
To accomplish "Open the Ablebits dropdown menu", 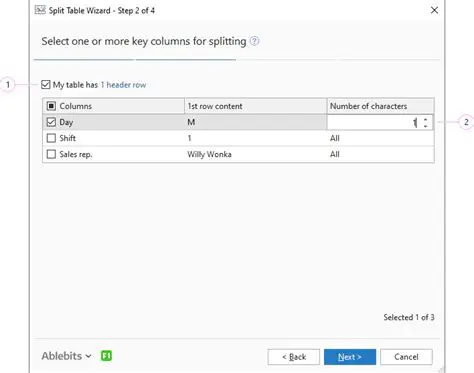I will (66, 356).
